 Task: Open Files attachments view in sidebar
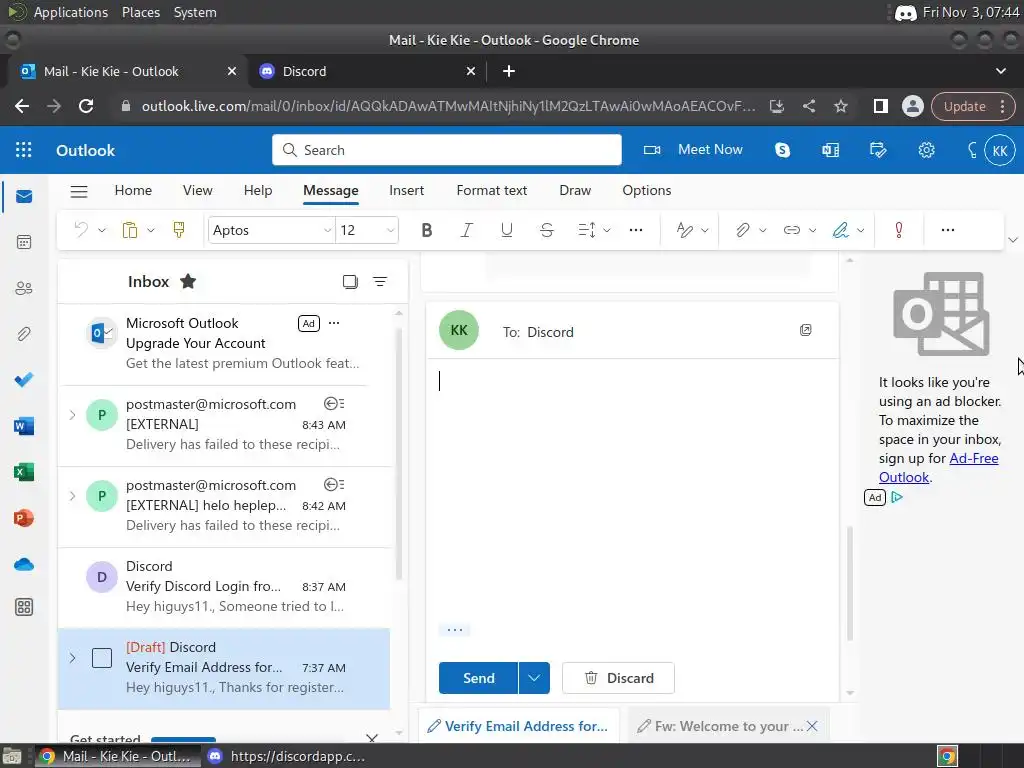(x=24, y=334)
